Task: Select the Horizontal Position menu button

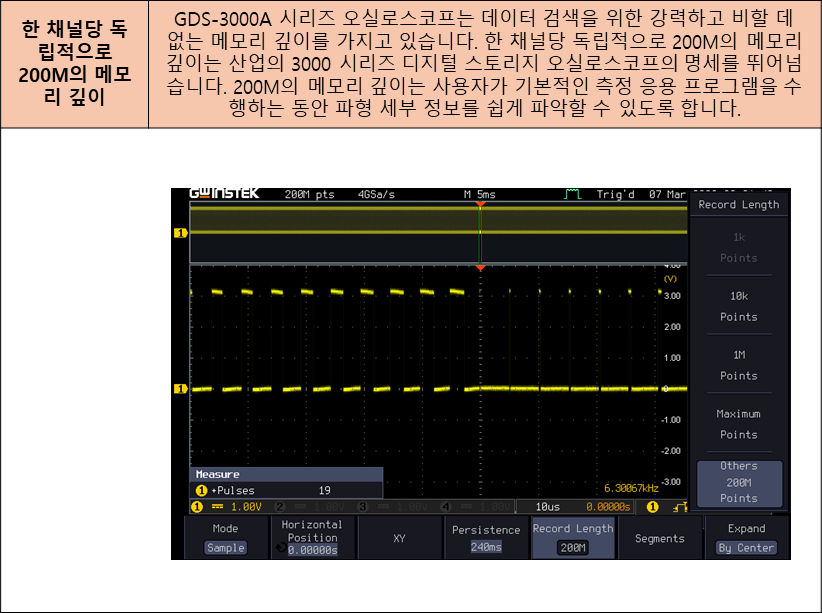Action: (312, 538)
